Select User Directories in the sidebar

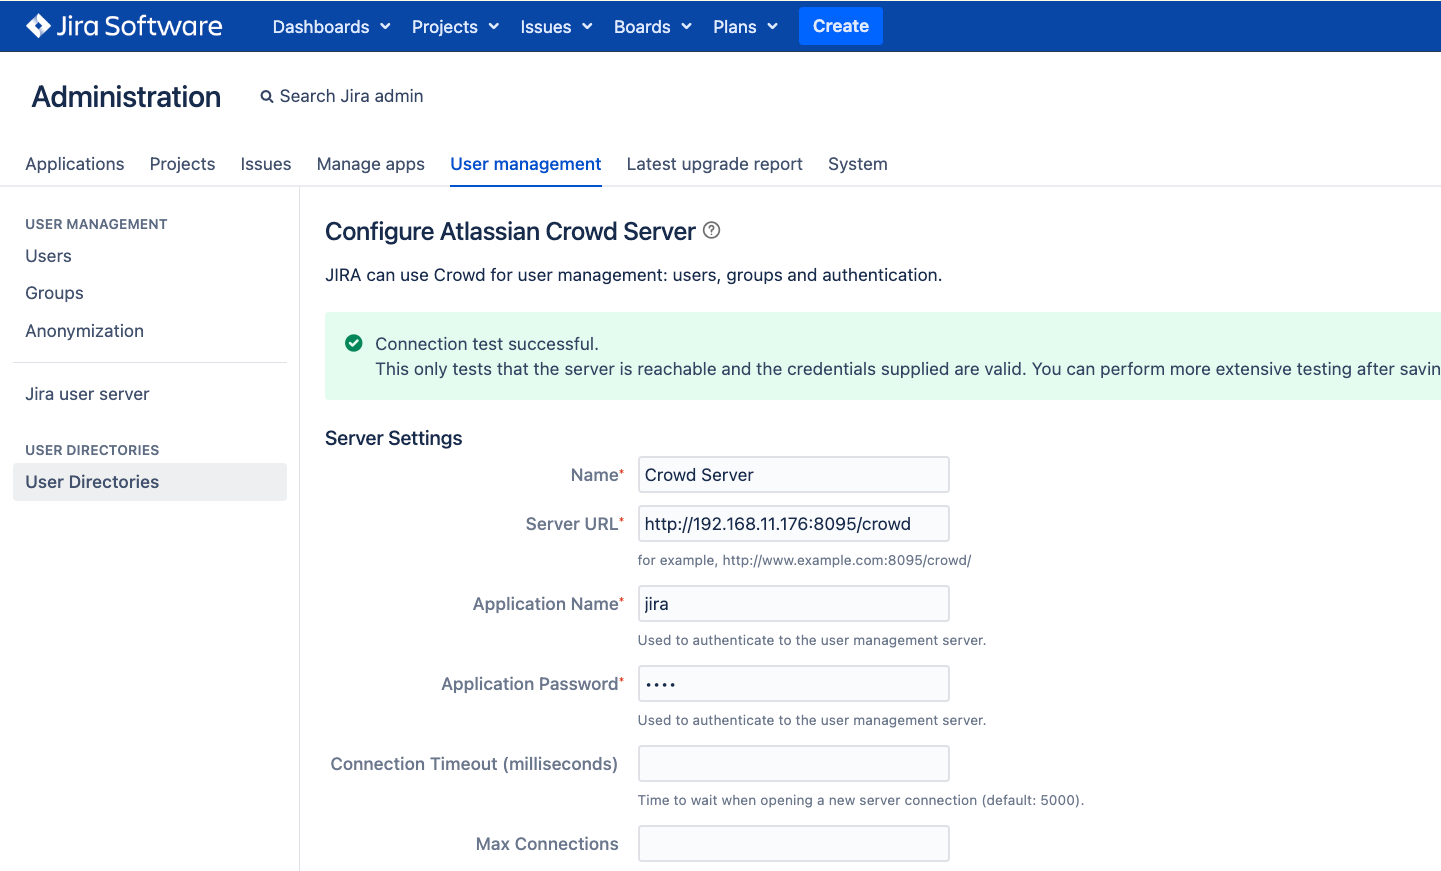(x=150, y=482)
